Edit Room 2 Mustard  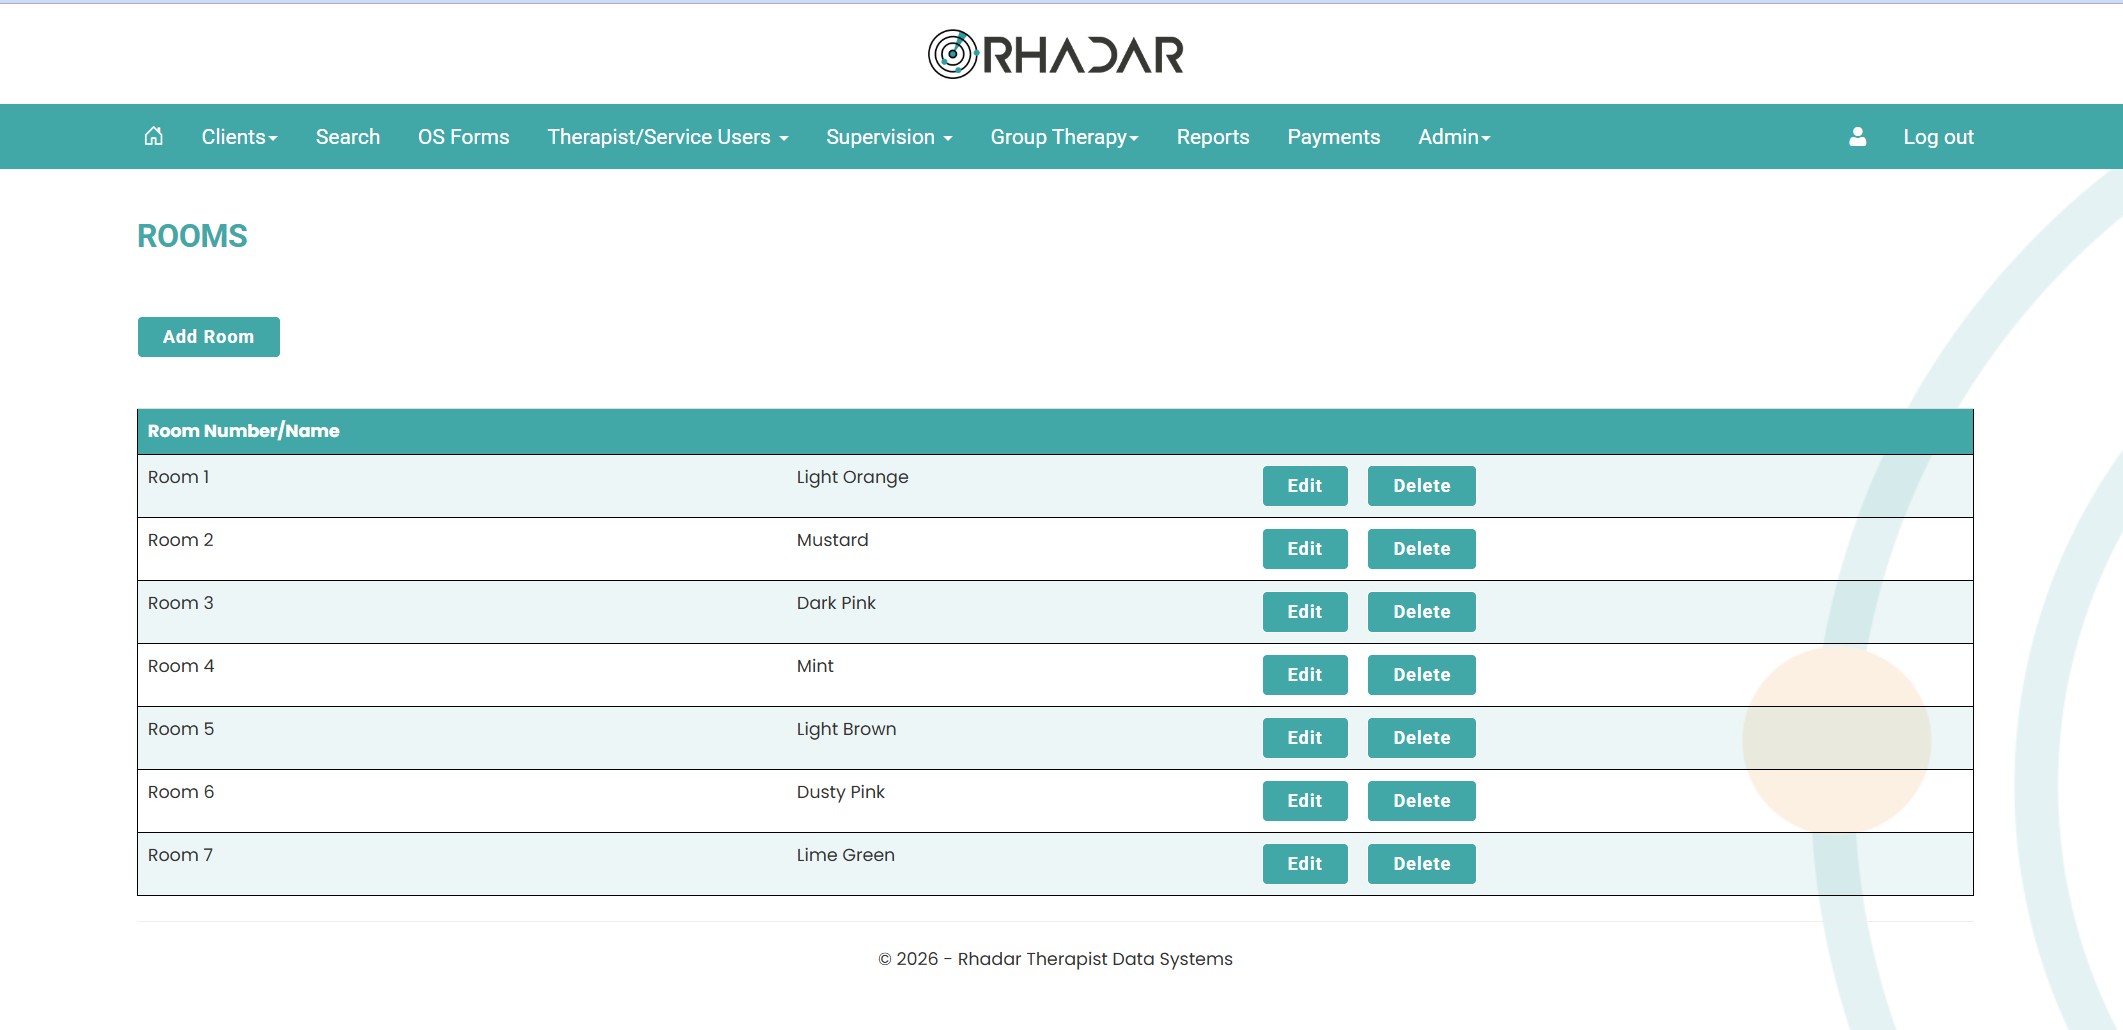click(1305, 549)
